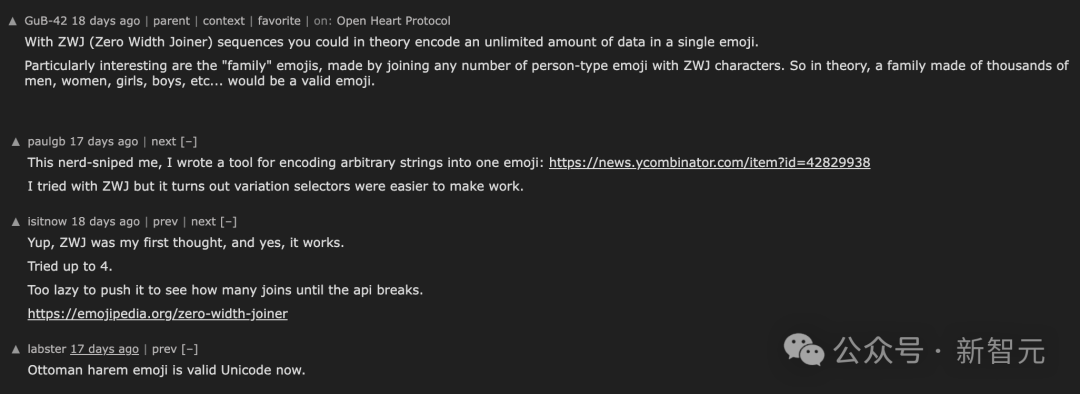
Task: Upvote paulgb's comment with the arrow
Action: (16, 142)
